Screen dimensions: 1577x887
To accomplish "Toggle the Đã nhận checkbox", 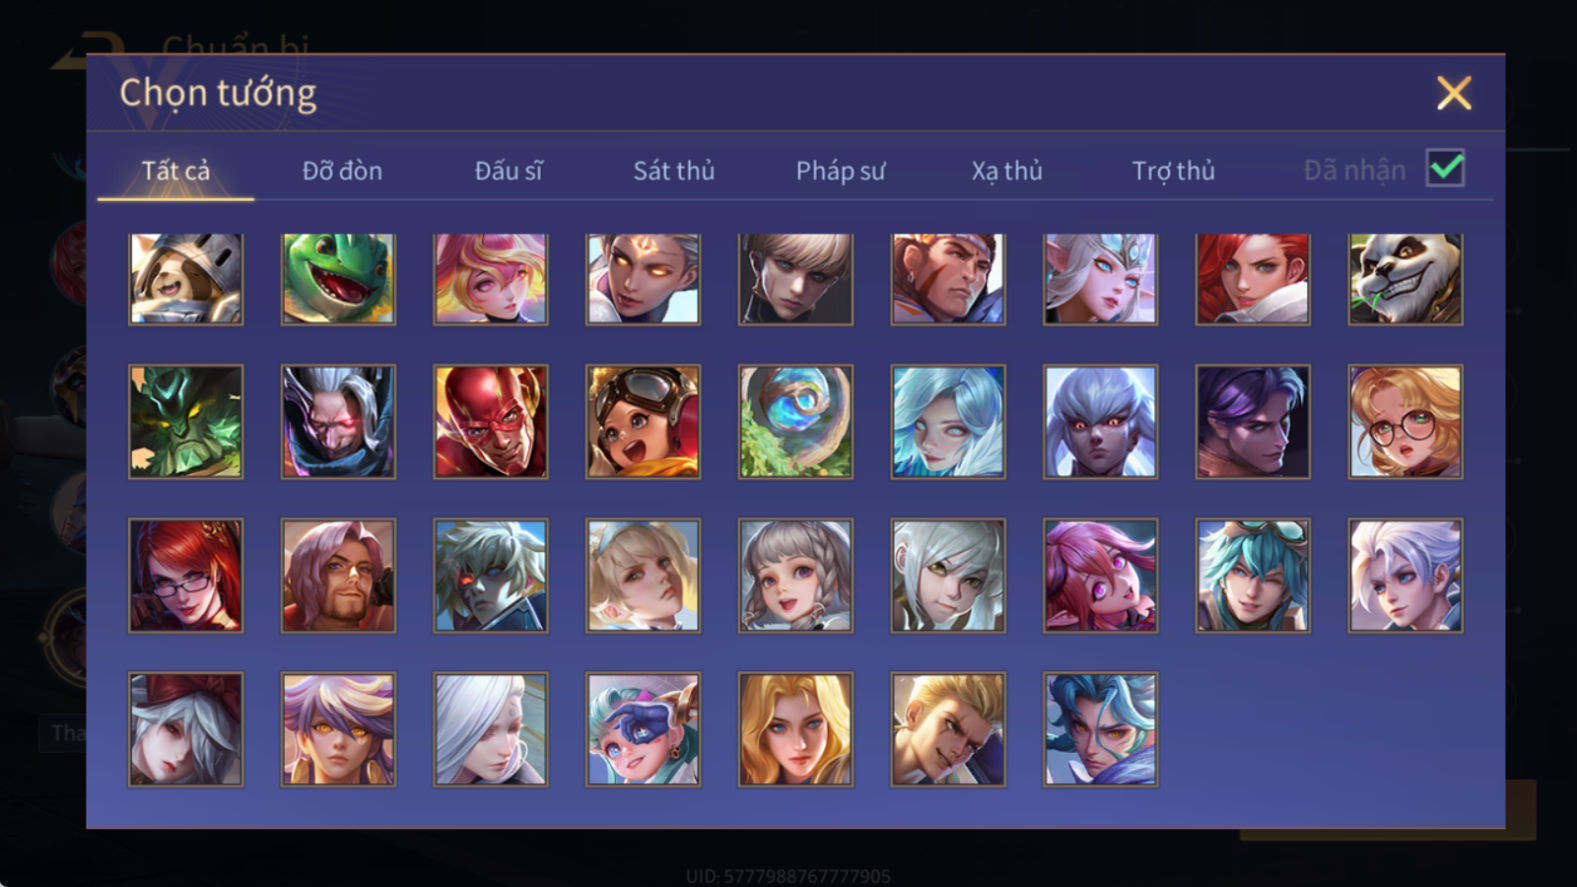I will pyautogui.click(x=1445, y=168).
